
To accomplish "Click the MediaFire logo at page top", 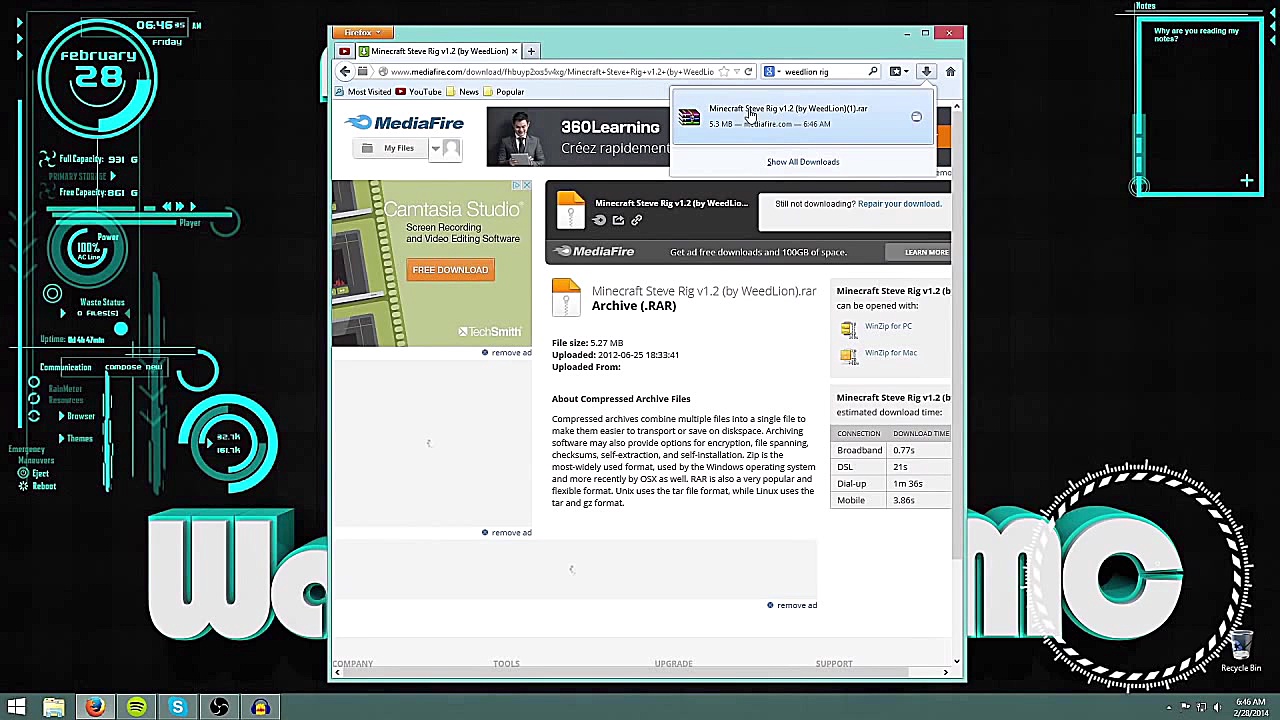I will pyautogui.click(x=404, y=123).
